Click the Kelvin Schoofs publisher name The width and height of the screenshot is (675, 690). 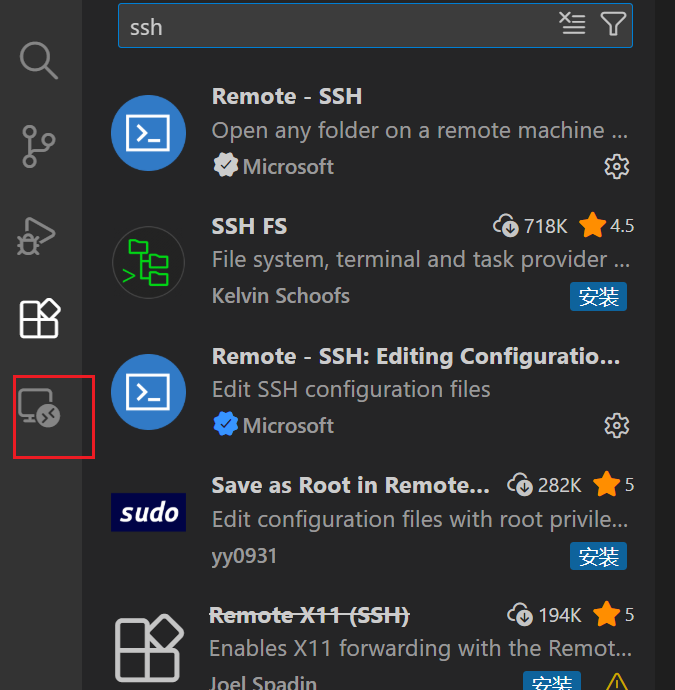(281, 296)
